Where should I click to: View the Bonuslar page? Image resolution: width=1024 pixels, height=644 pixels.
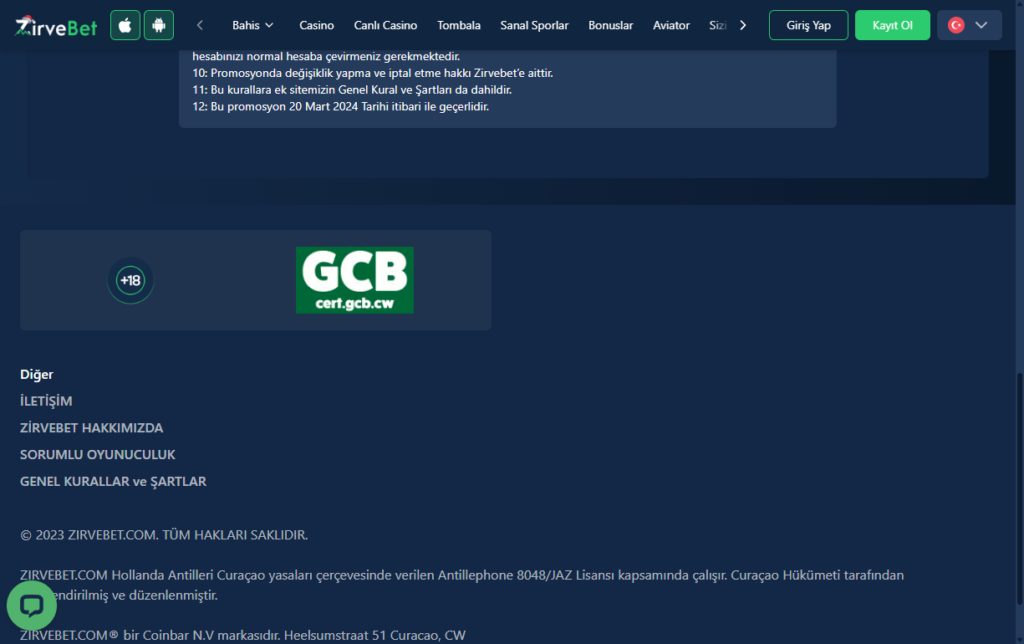click(x=611, y=25)
